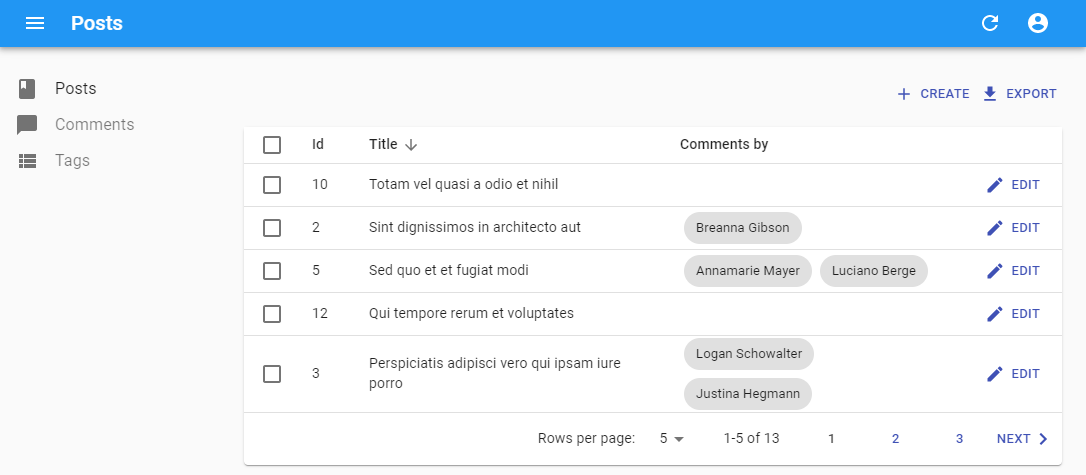Screen dimensions: 1086x475
Task: Click the refresh icon in header
Action: (990, 23)
